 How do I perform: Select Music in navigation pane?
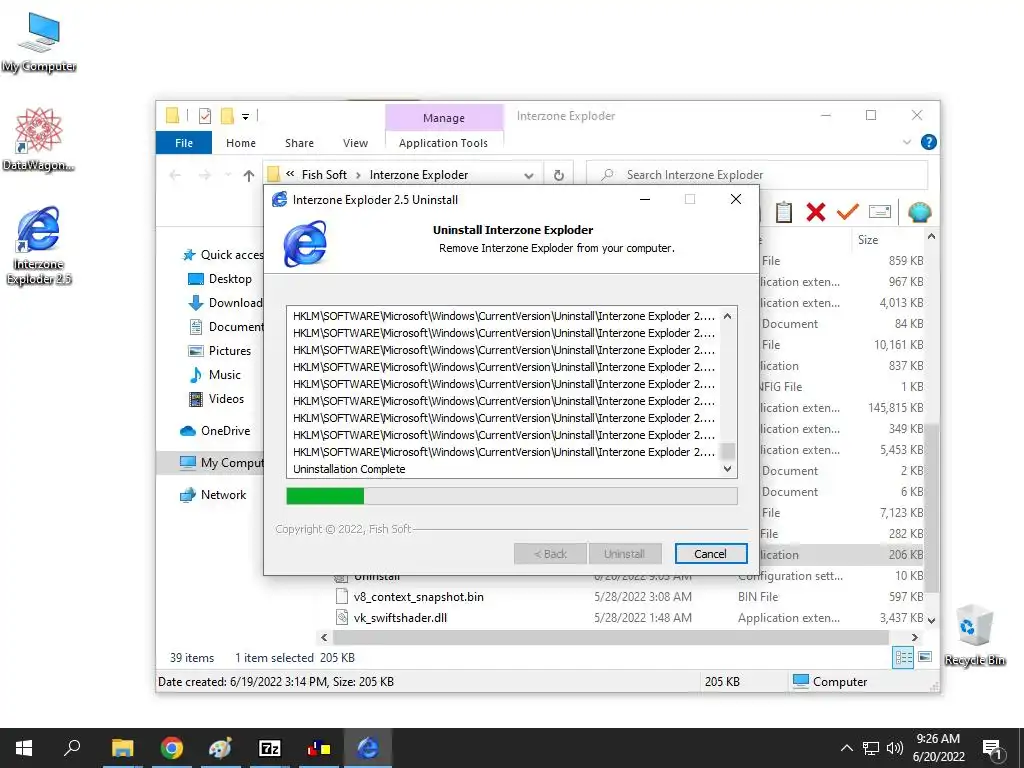tap(215, 375)
